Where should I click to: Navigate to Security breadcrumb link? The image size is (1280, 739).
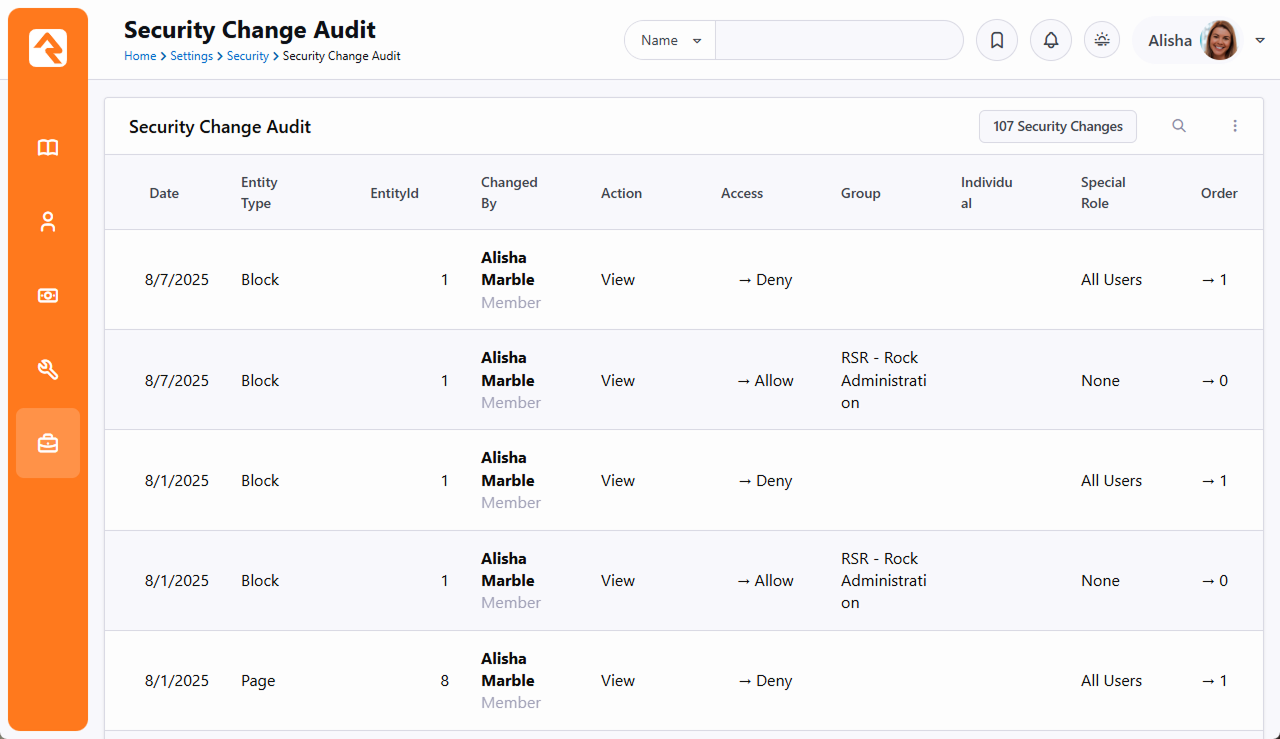[247, 56]
